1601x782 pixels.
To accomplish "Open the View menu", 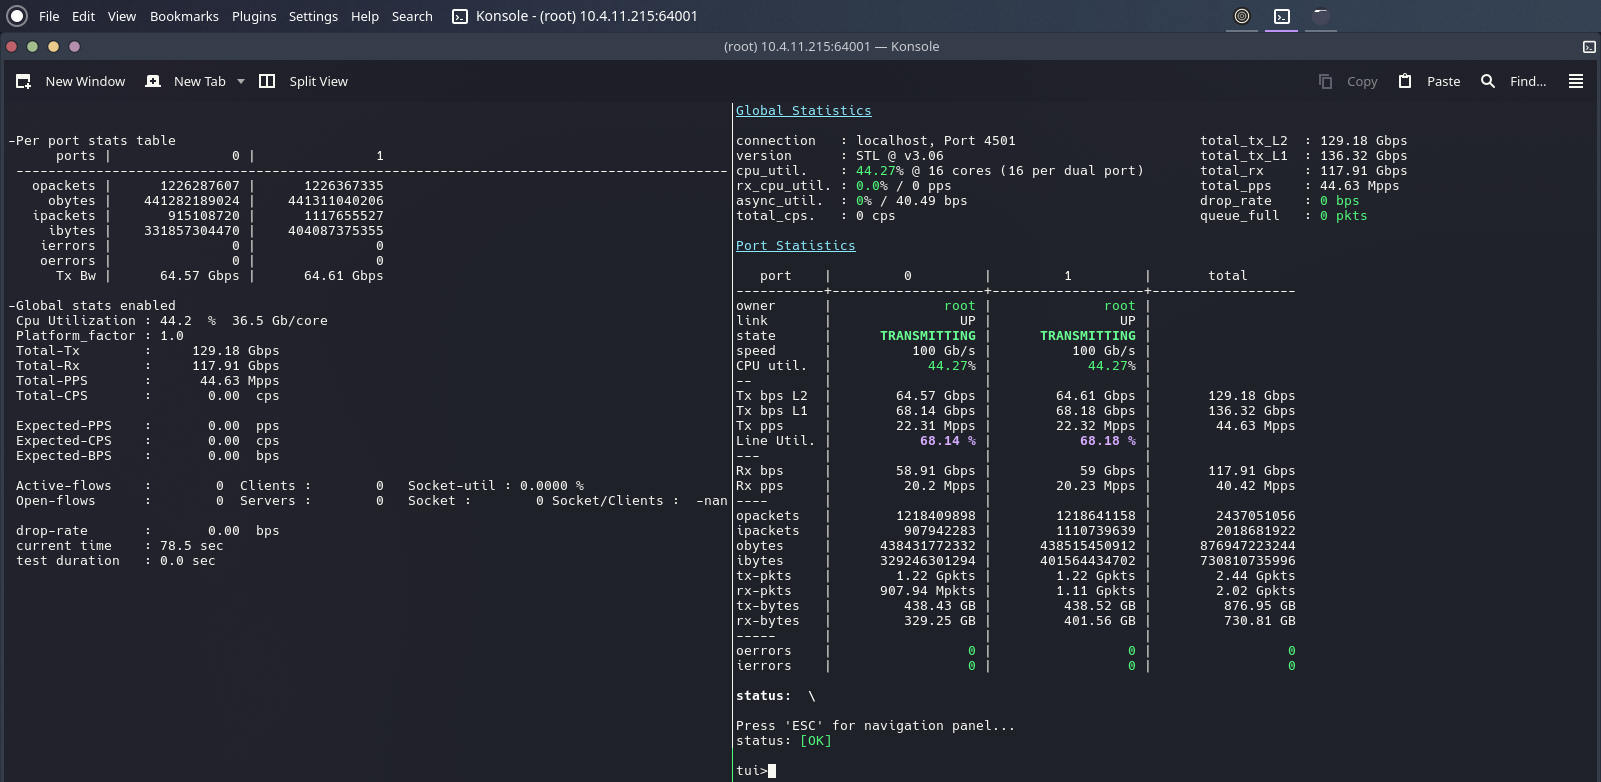I will [x=122, y=16].
